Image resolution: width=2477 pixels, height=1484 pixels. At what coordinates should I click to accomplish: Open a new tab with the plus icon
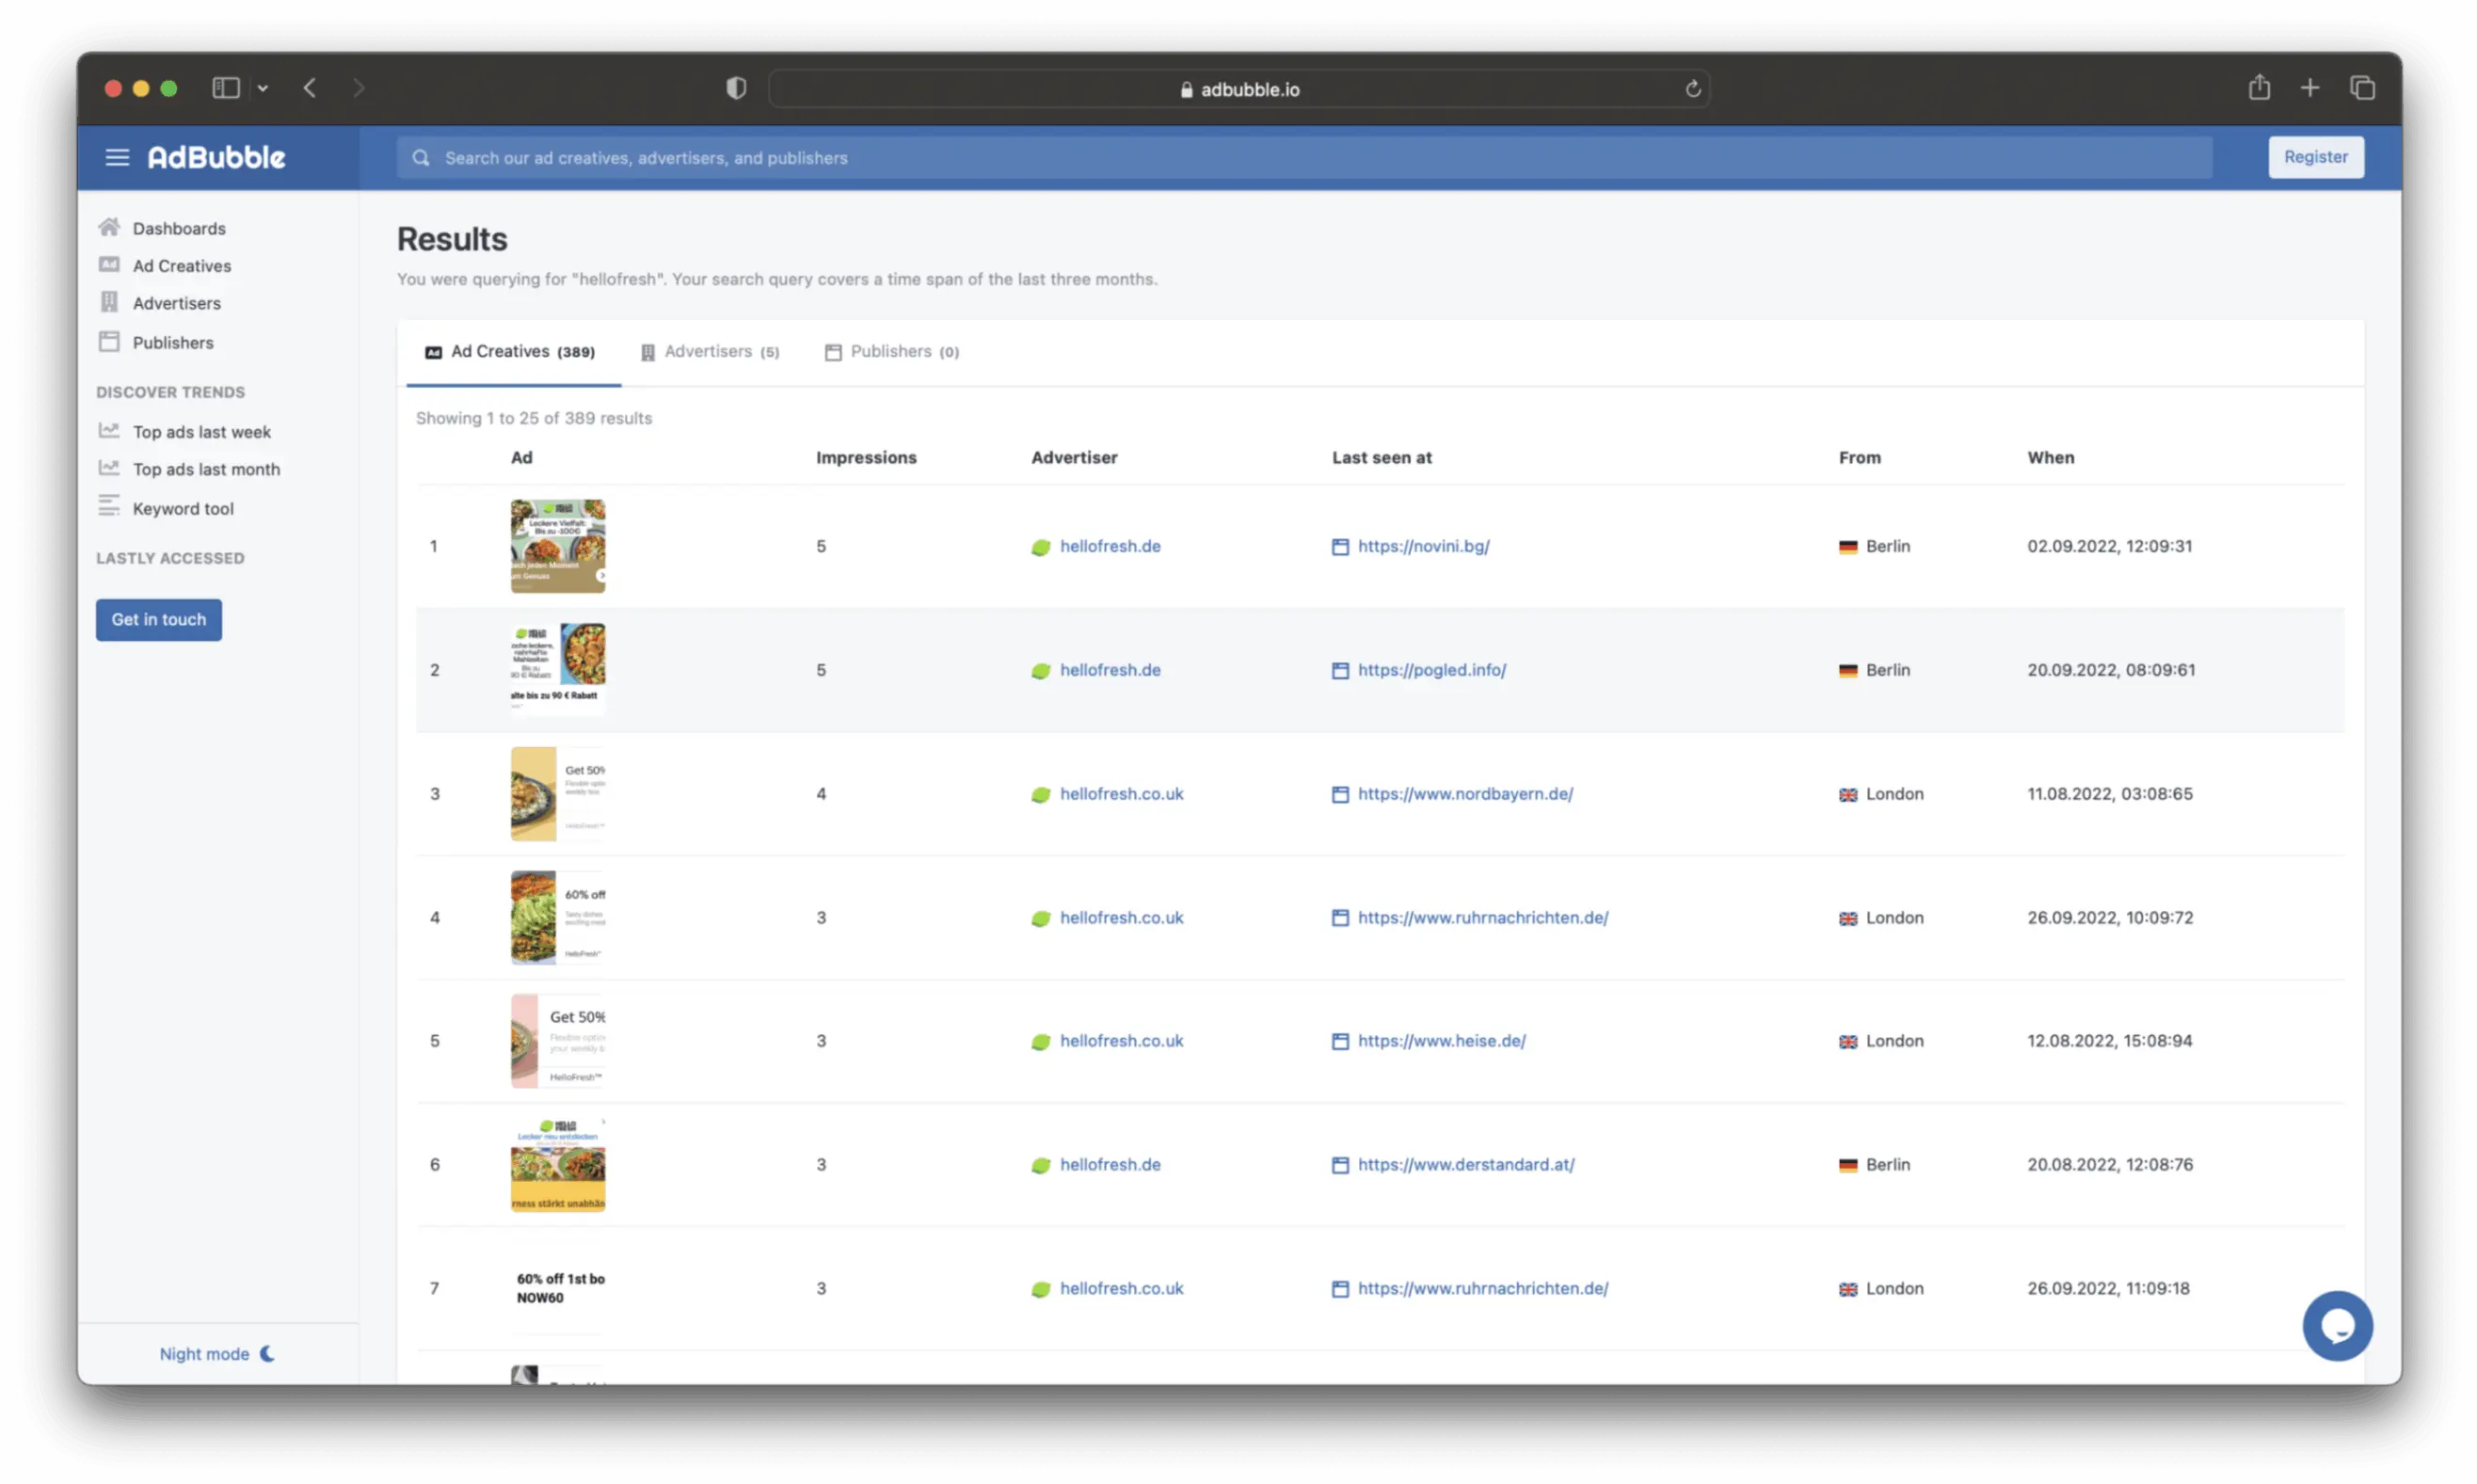2309,88
